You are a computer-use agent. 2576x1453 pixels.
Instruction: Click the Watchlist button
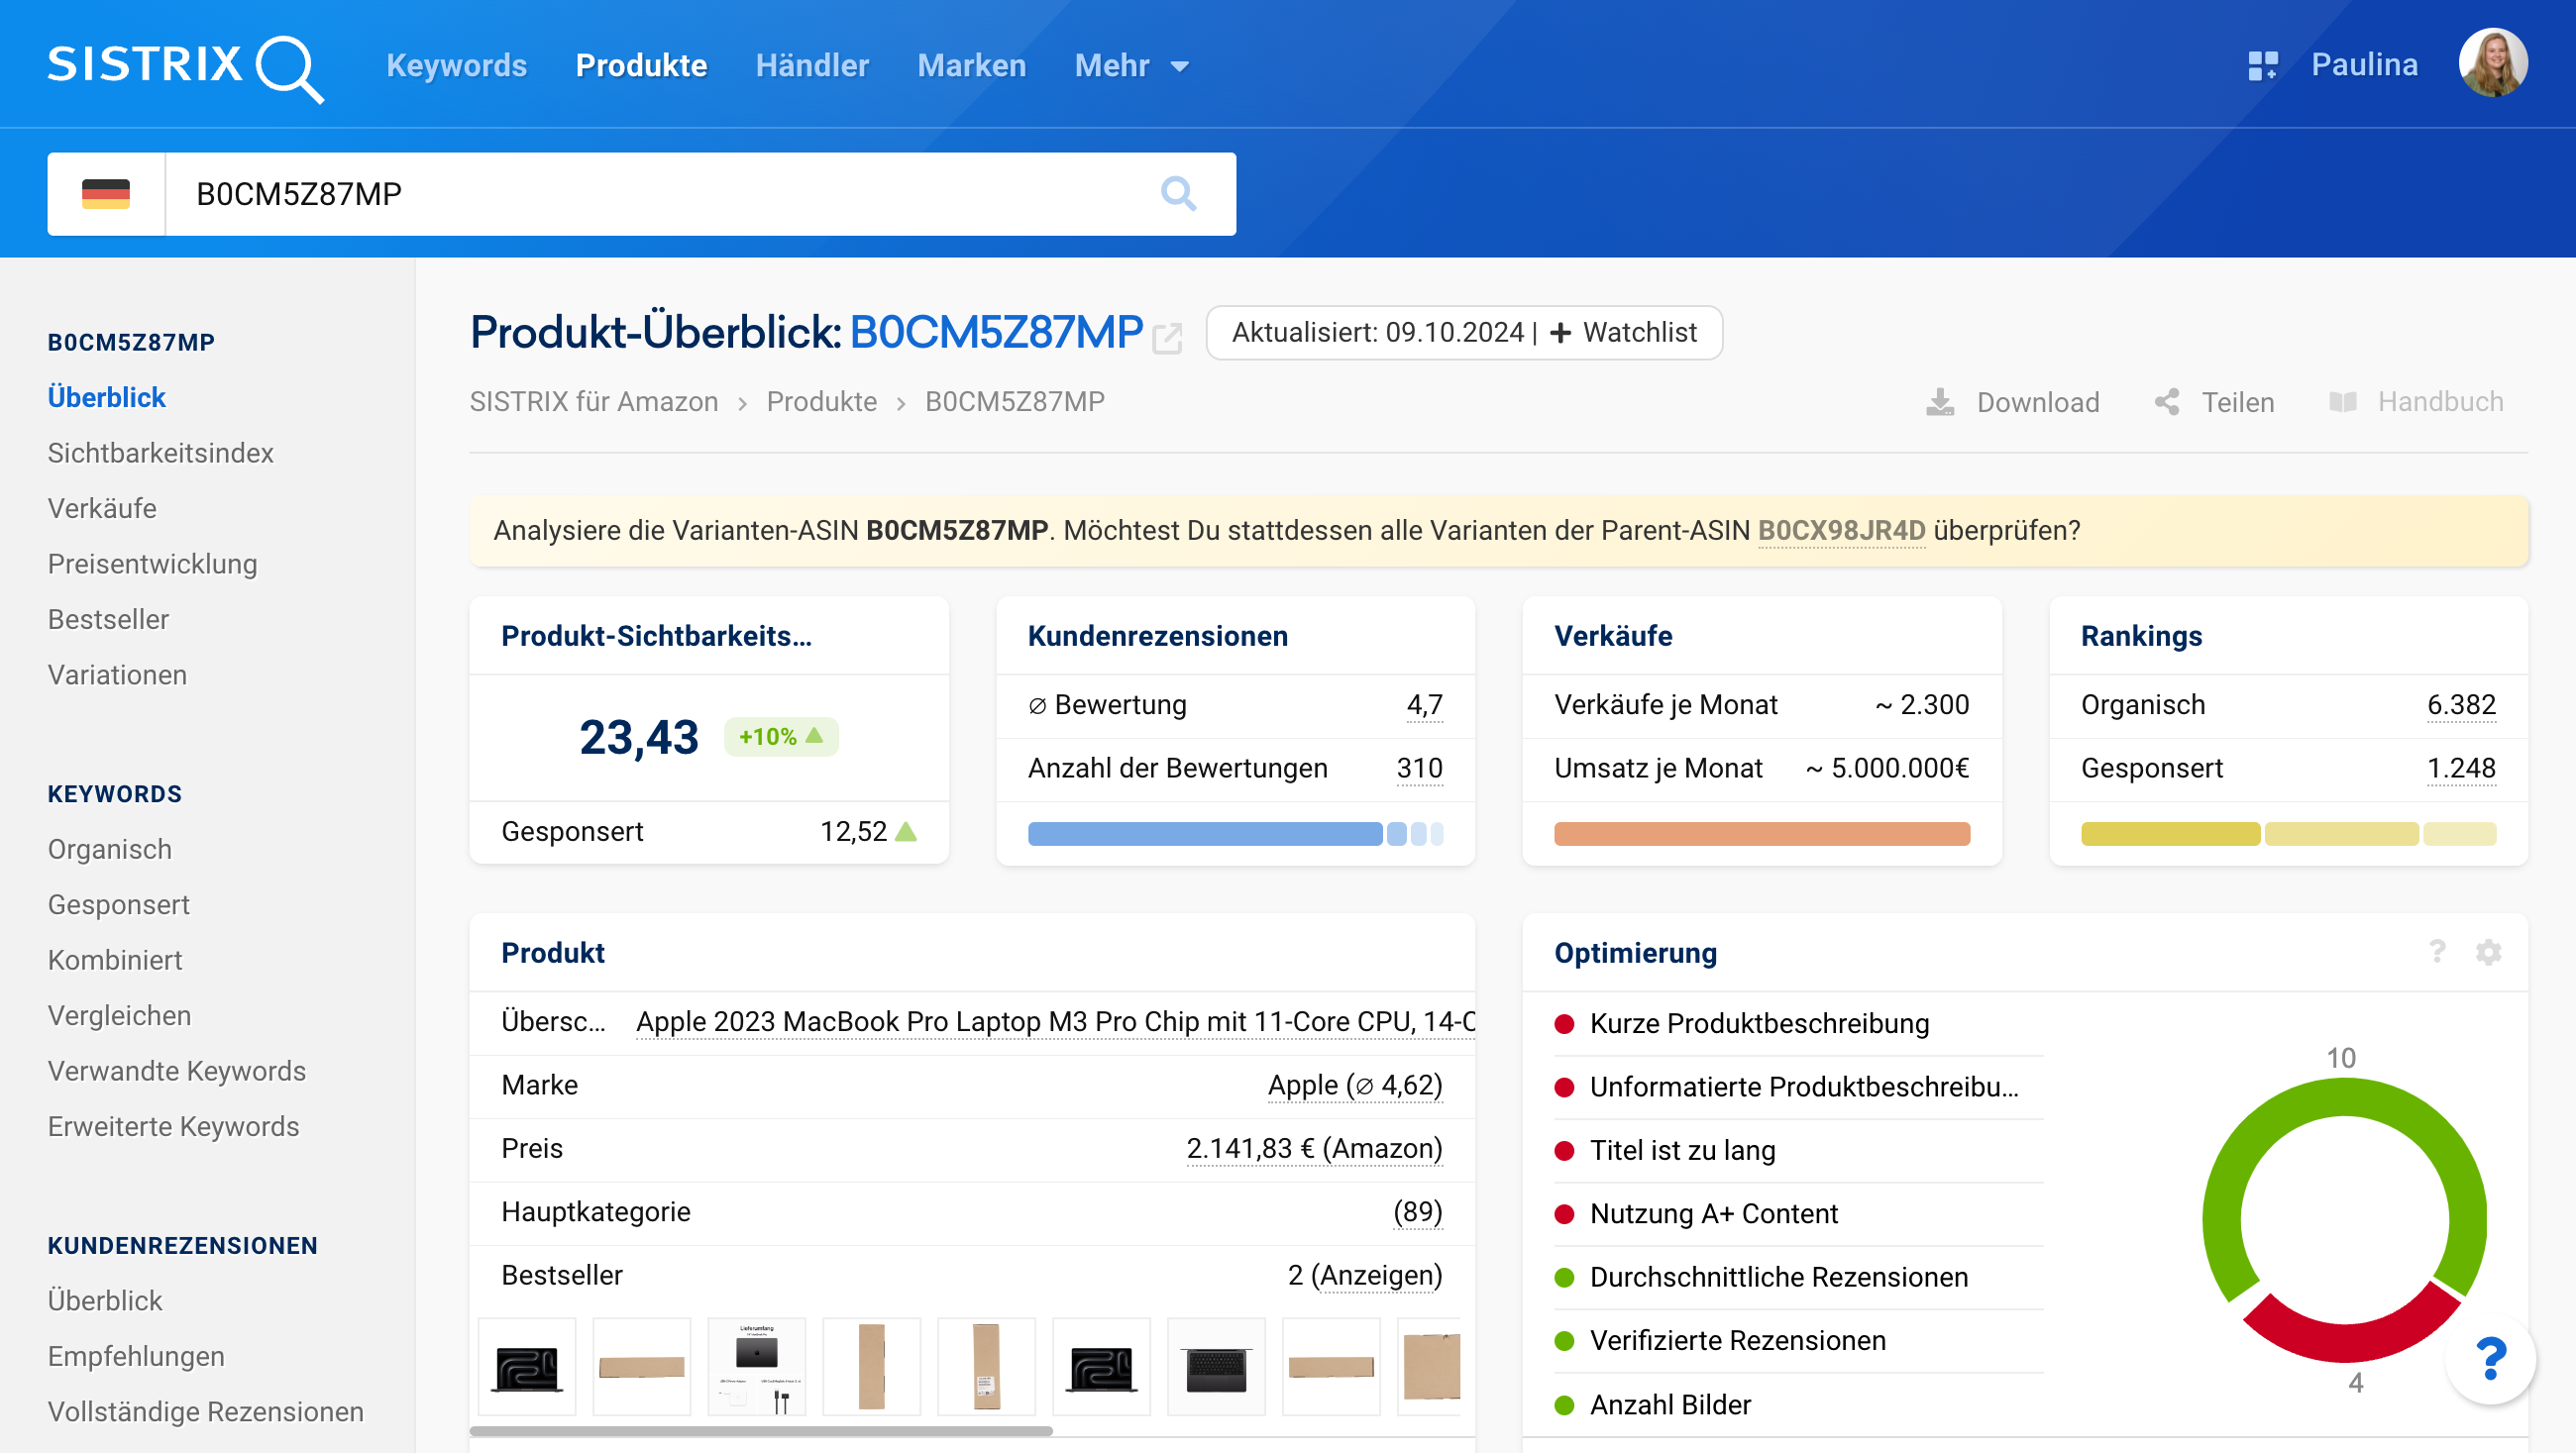pos(1619,333)
